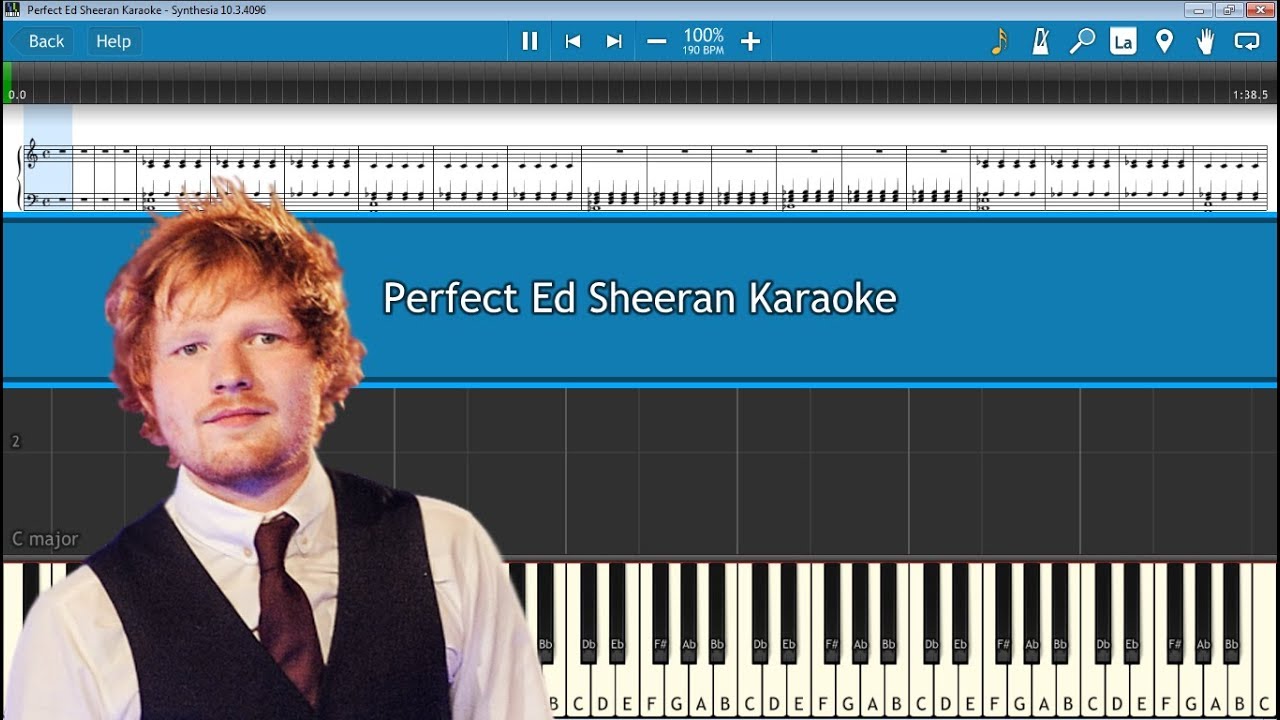Increase playback speed with plus button
Viewport: 1280px width, 720px height.
[751, 41]
